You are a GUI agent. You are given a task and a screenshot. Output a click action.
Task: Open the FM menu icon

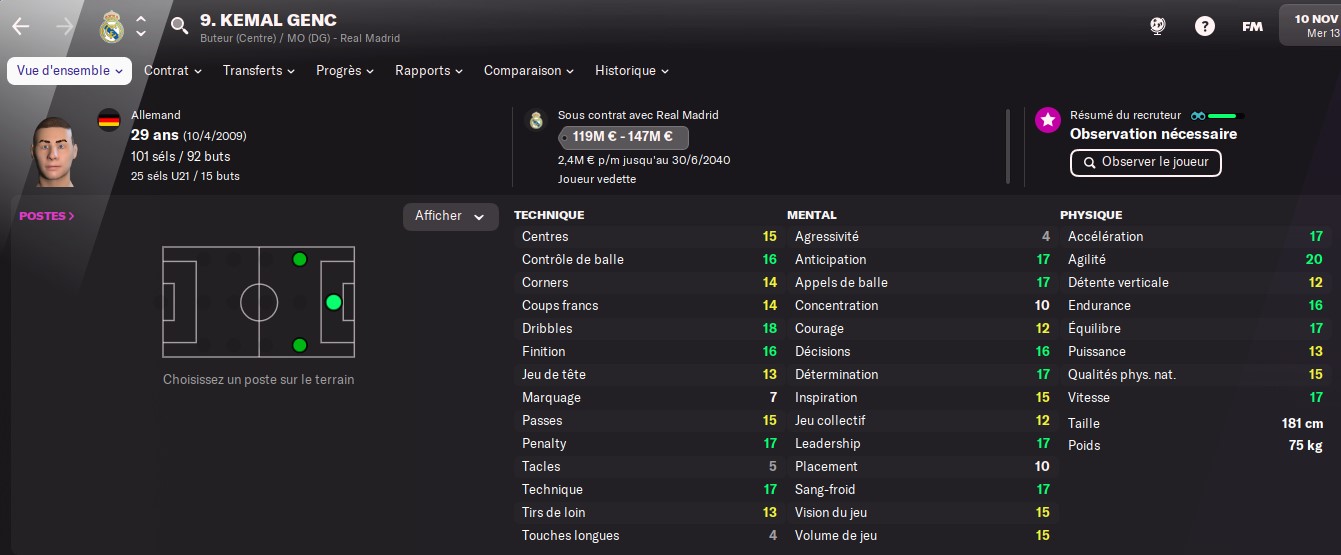1252,26
